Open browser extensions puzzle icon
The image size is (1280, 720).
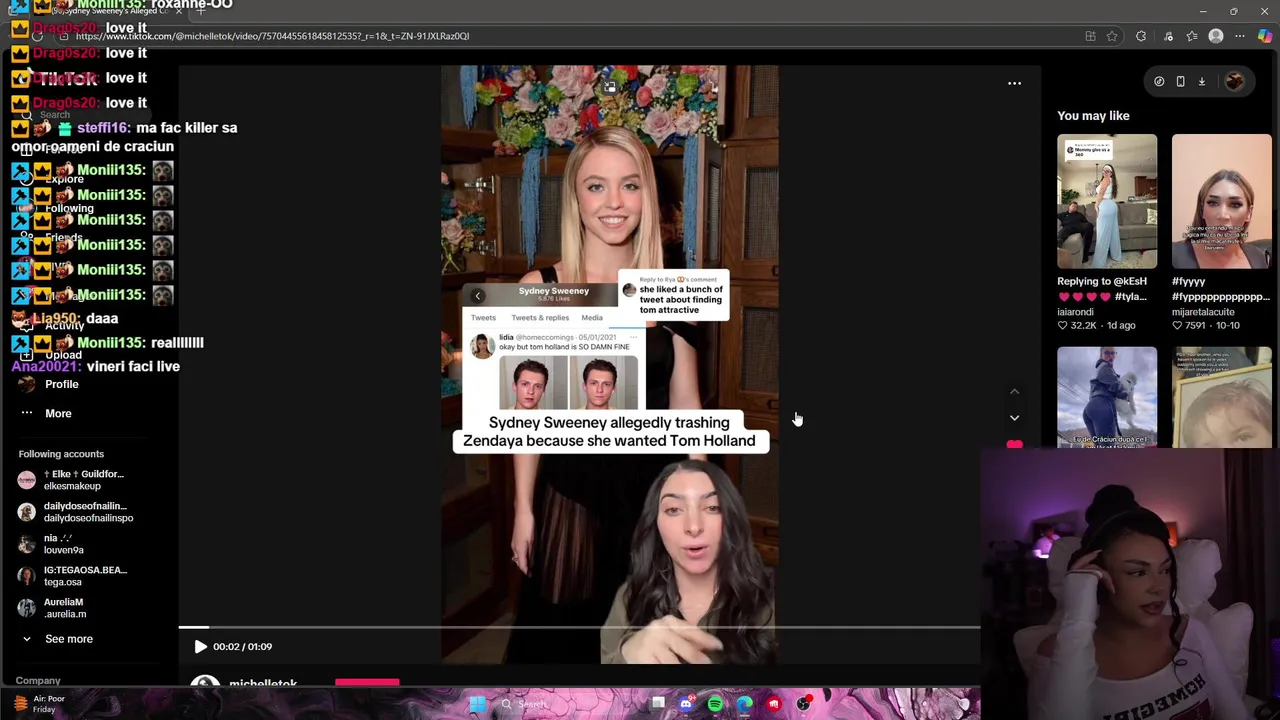1141,36
